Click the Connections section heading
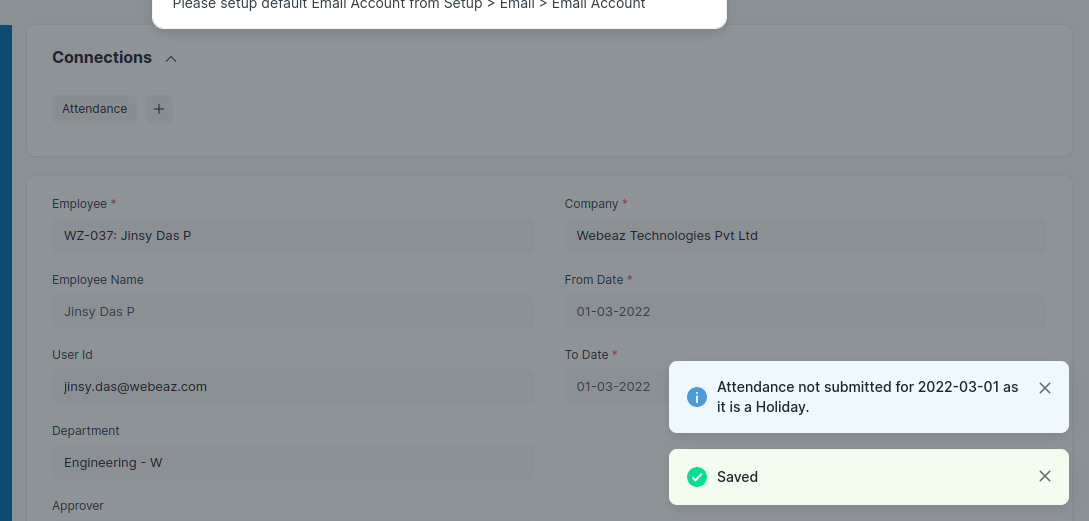Viewport: 1089px width, 521px height. coord(102,58)
